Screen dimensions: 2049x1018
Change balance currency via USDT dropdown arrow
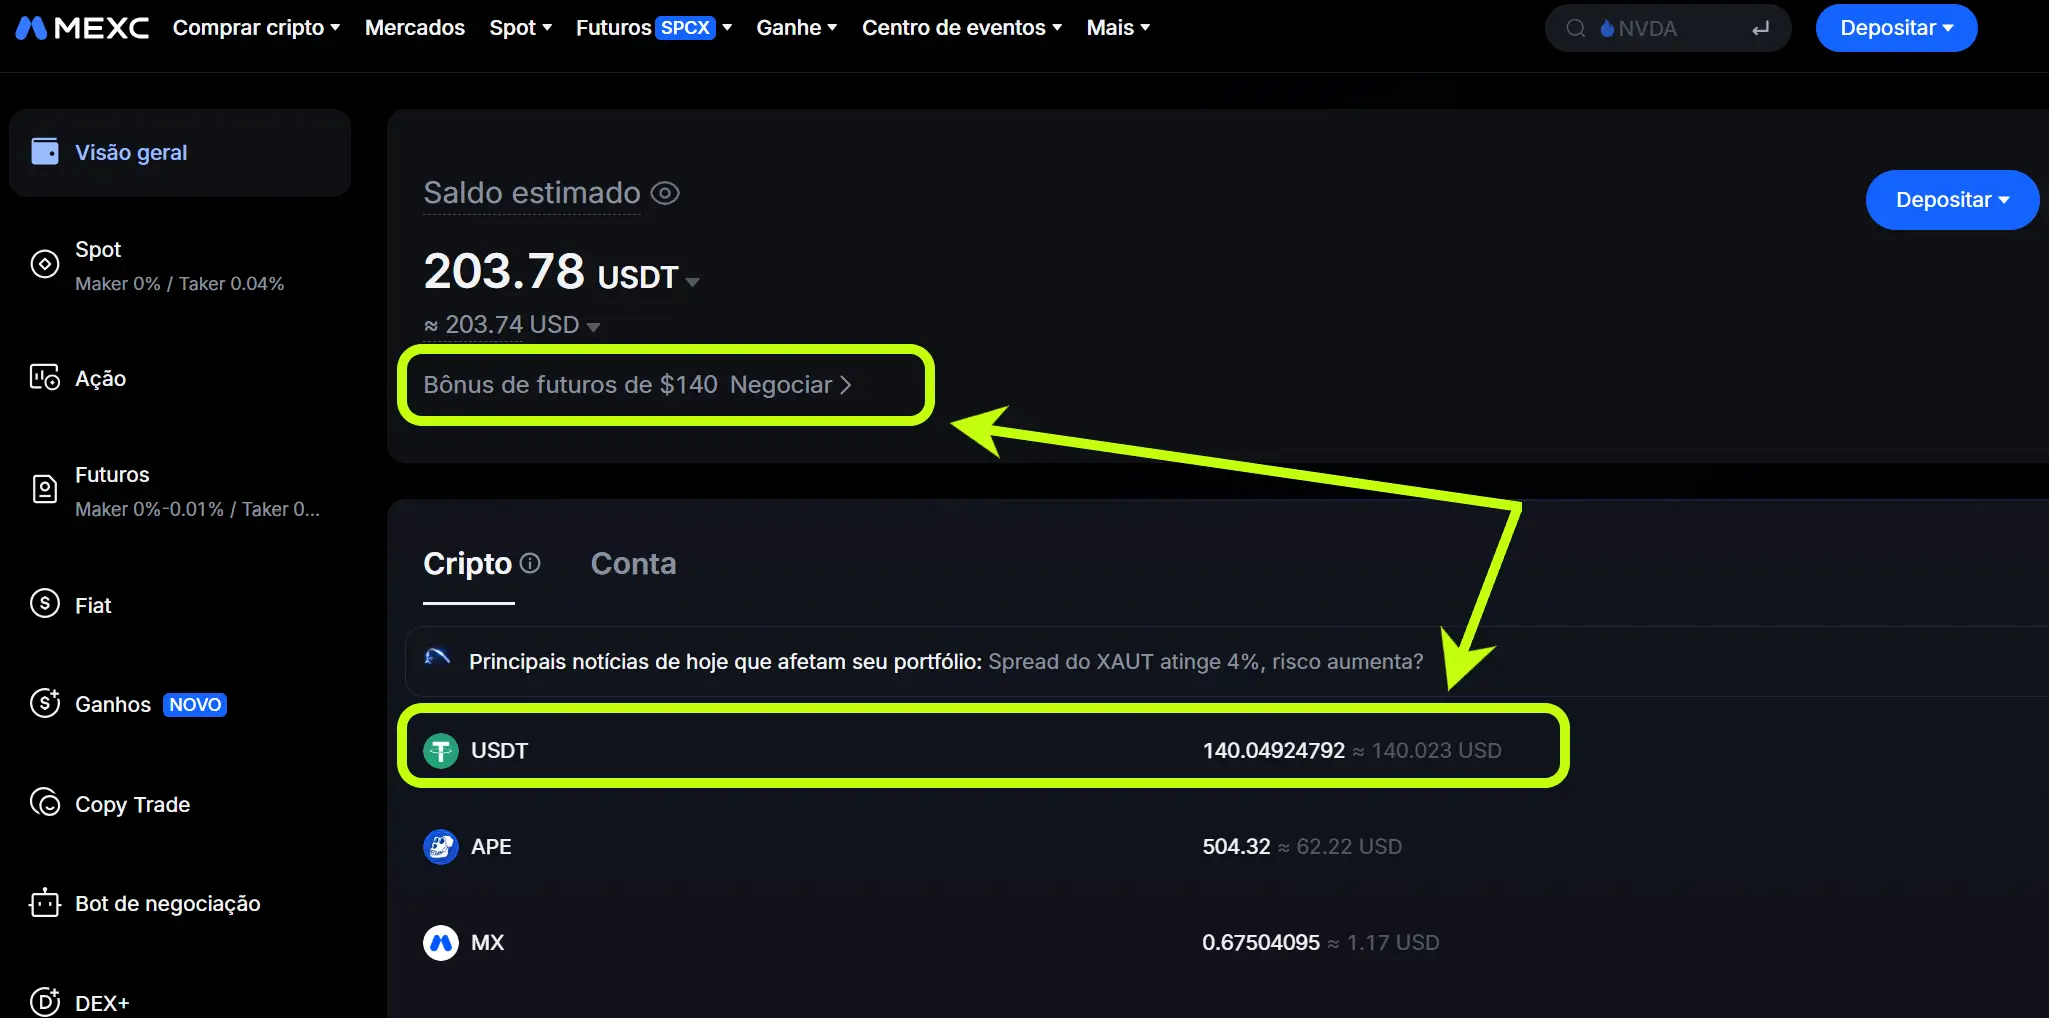click(x=692, y=282)
